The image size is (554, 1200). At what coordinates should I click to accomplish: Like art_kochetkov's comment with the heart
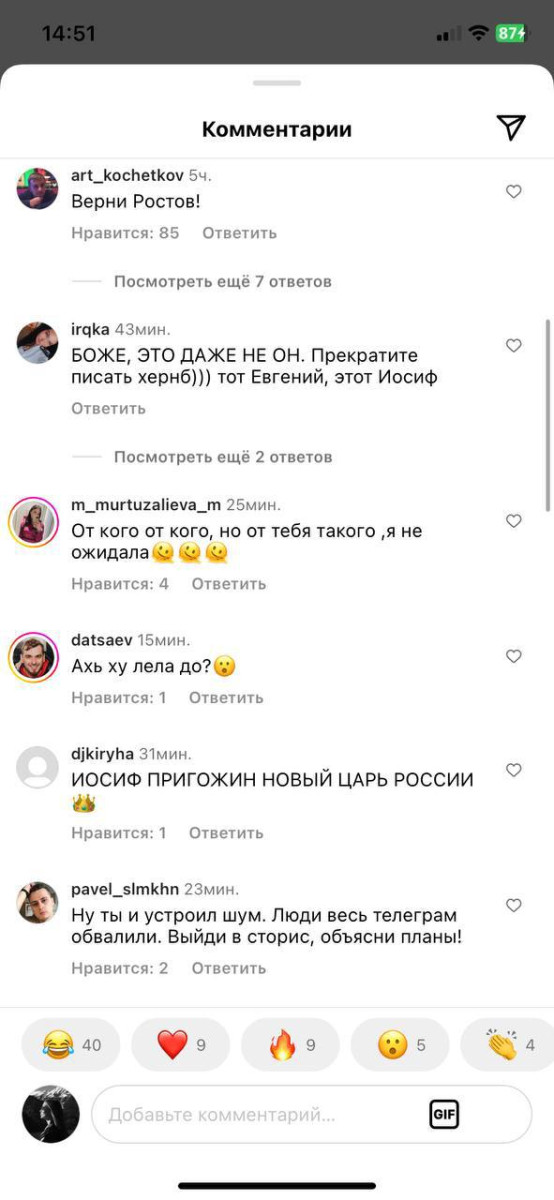tap(514, 191)
